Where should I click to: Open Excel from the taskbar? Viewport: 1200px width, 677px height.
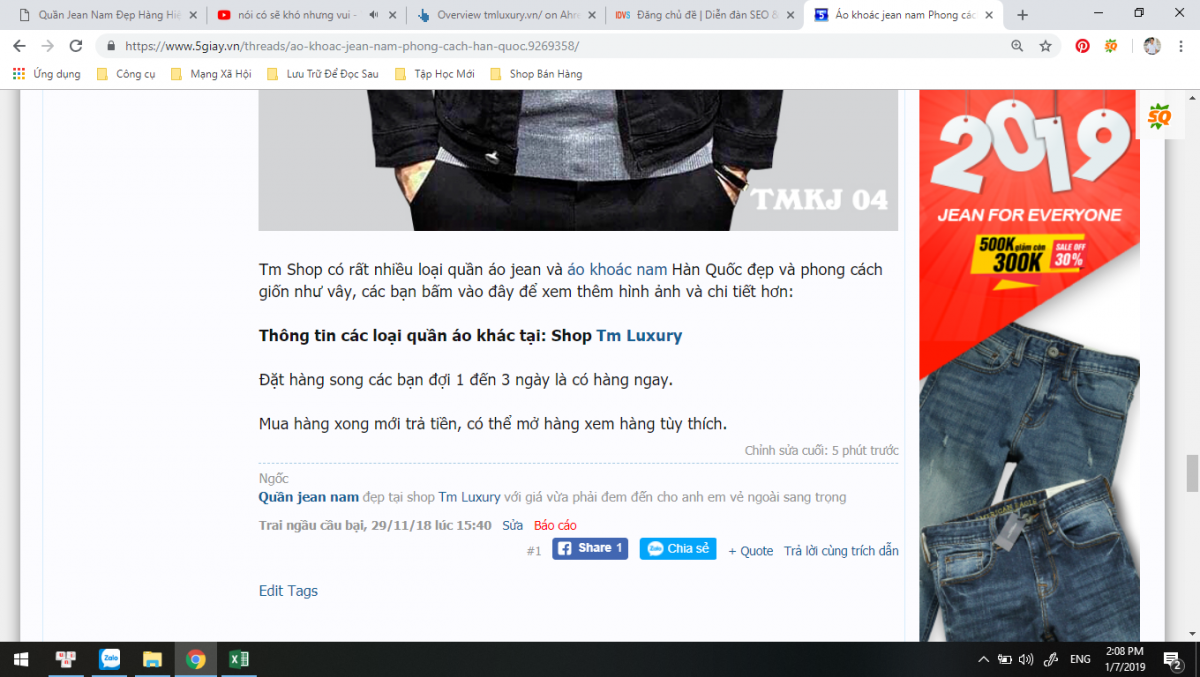point(239,659)
